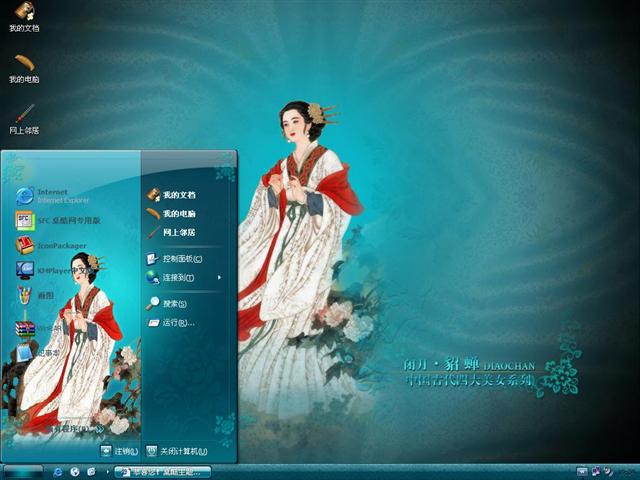Switch to the open window's taskbar button
Screen dimensions: 640x480
pos(163,472)
